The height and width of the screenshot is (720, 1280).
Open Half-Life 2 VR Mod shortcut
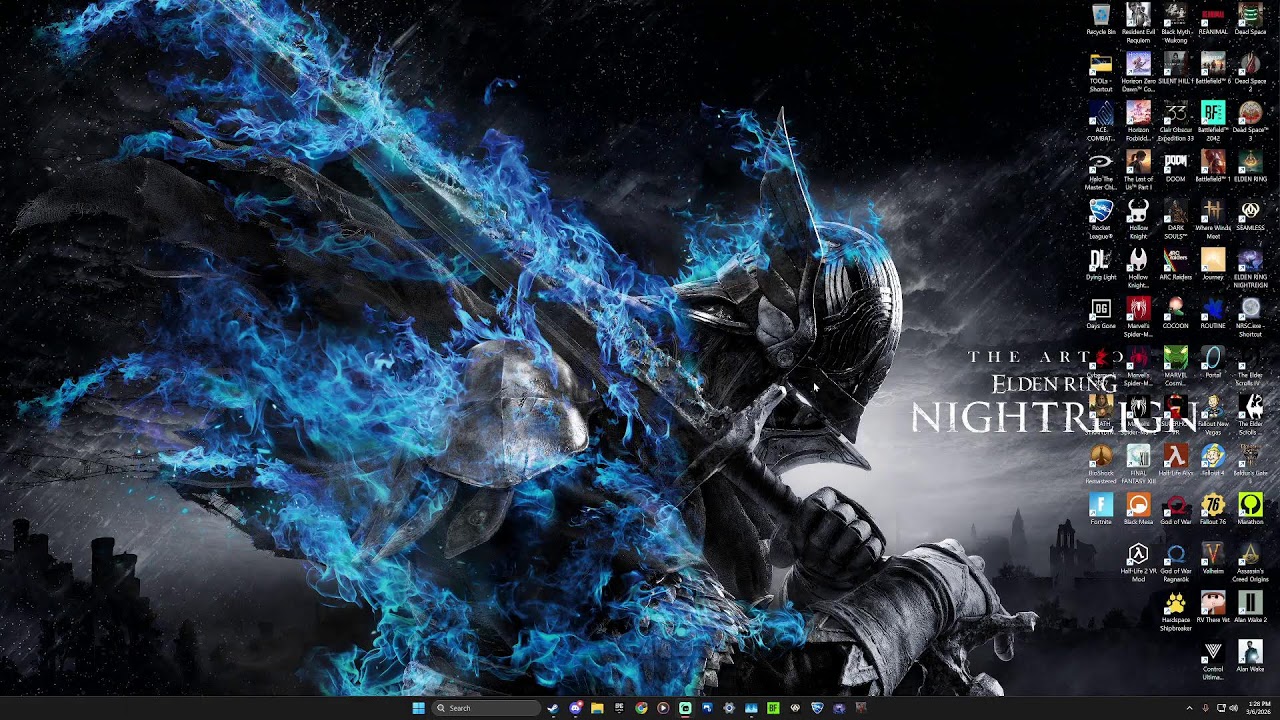(1138, 562)
